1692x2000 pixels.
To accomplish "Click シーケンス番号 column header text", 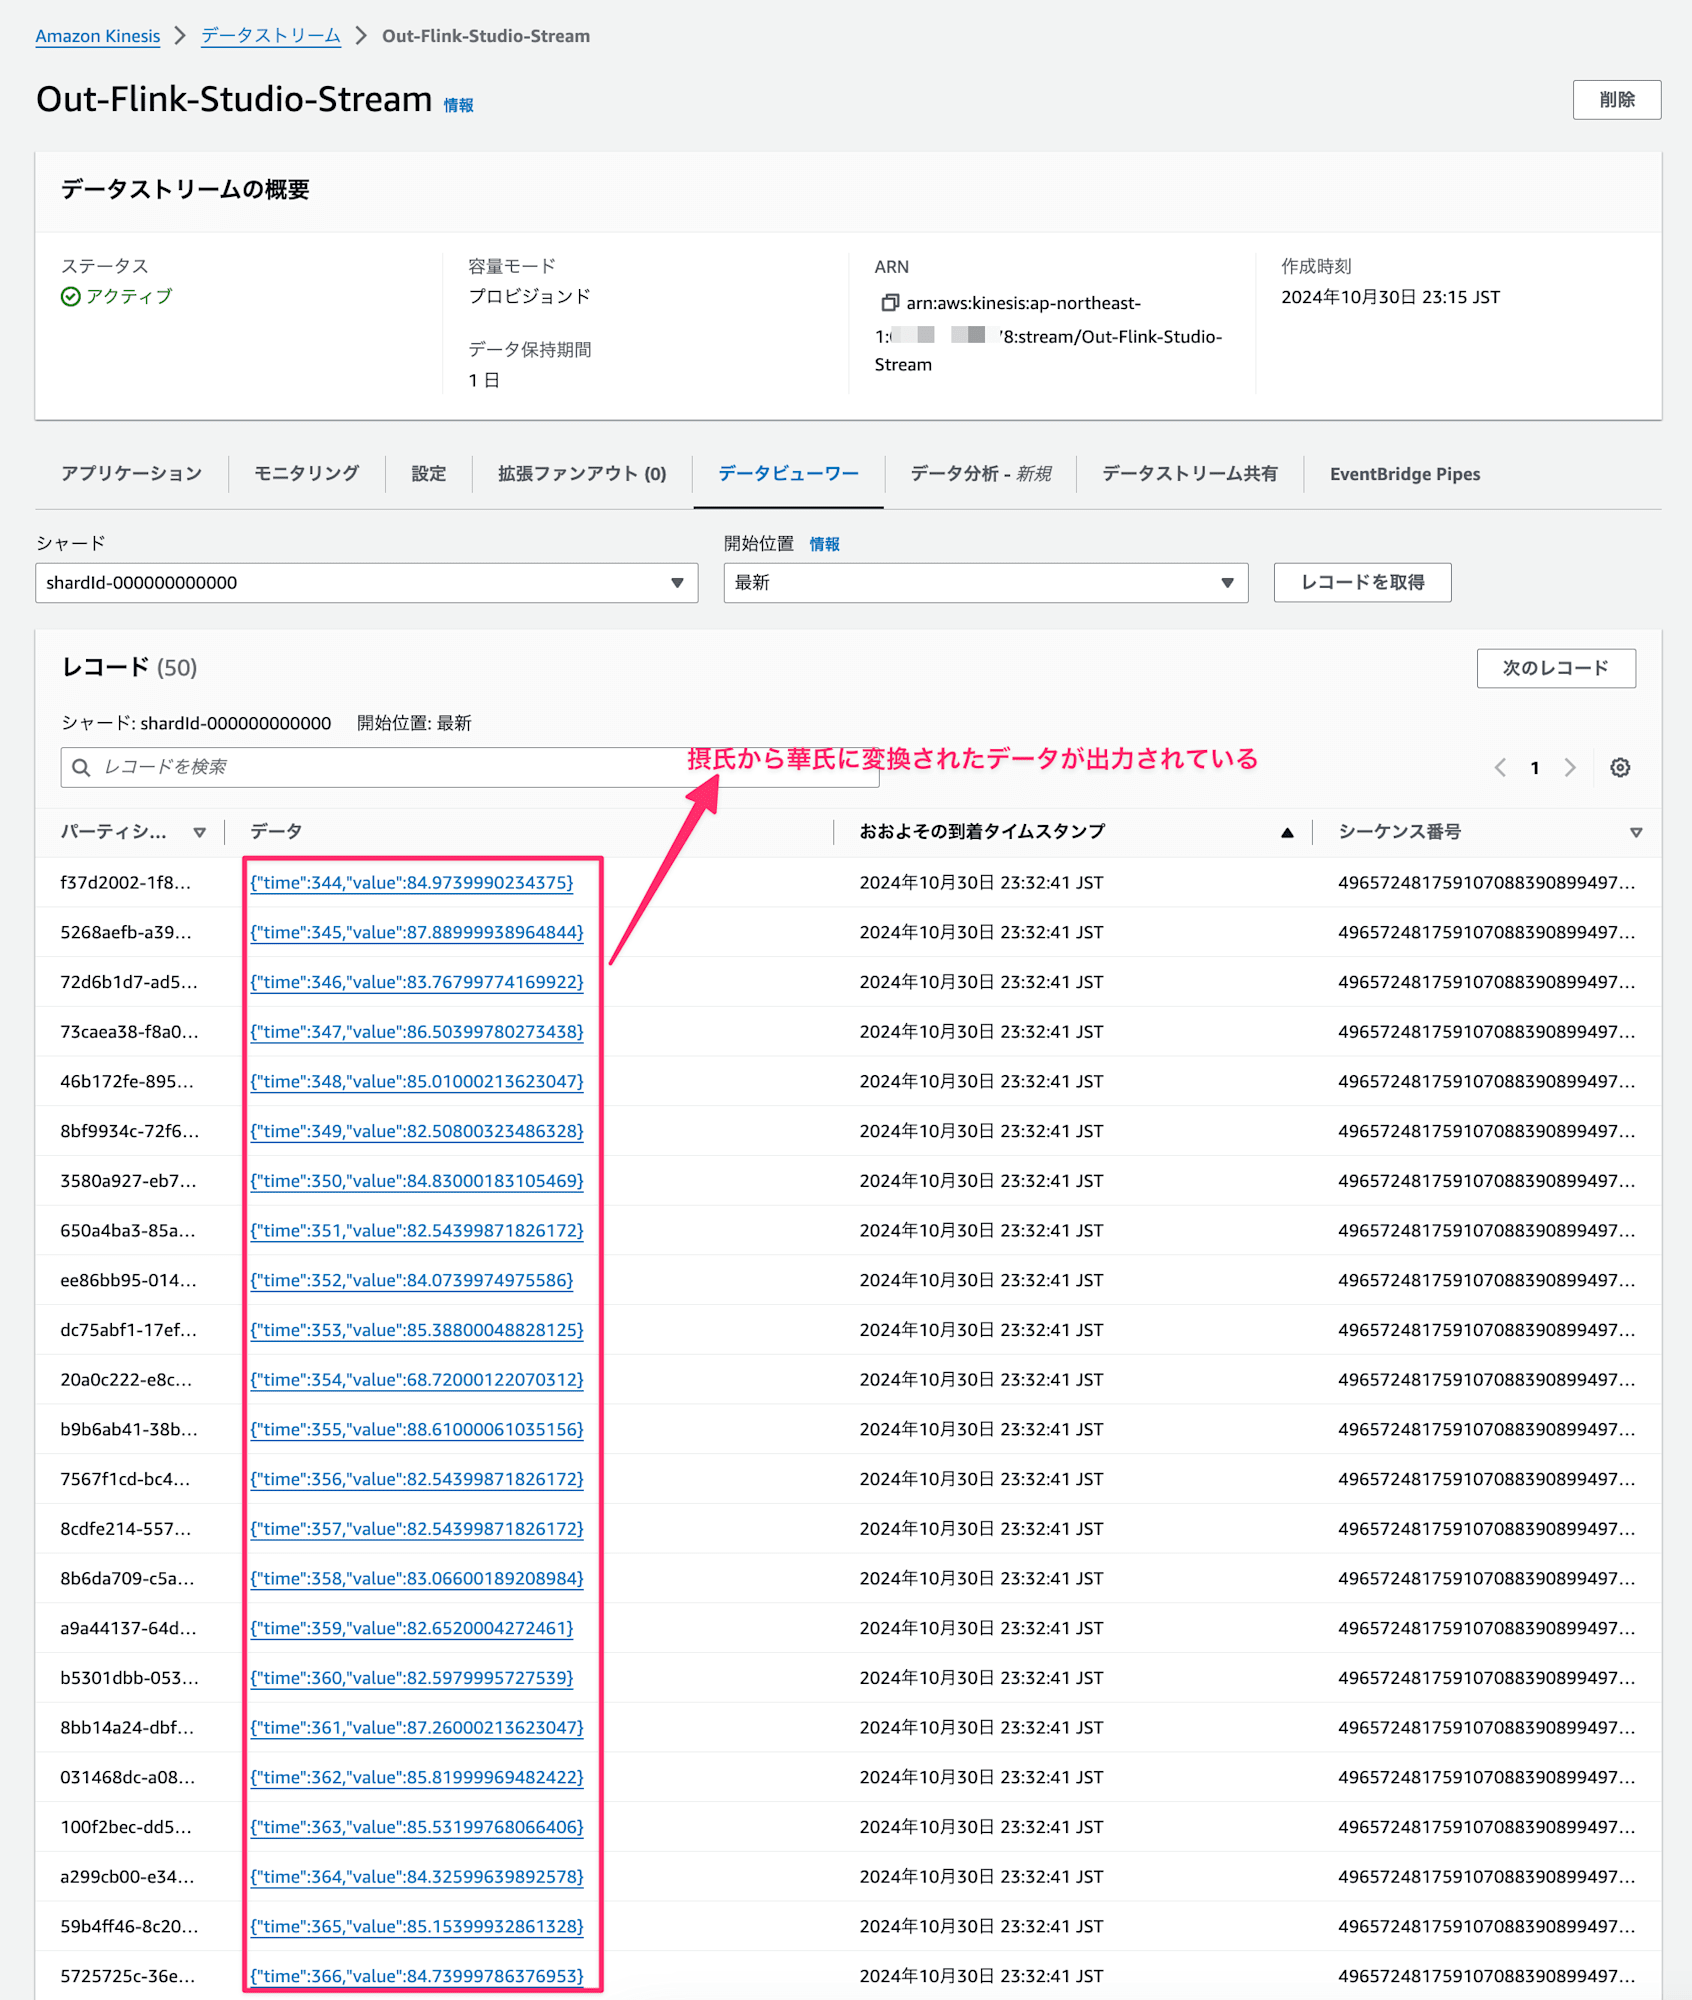I will [1399, 832].
